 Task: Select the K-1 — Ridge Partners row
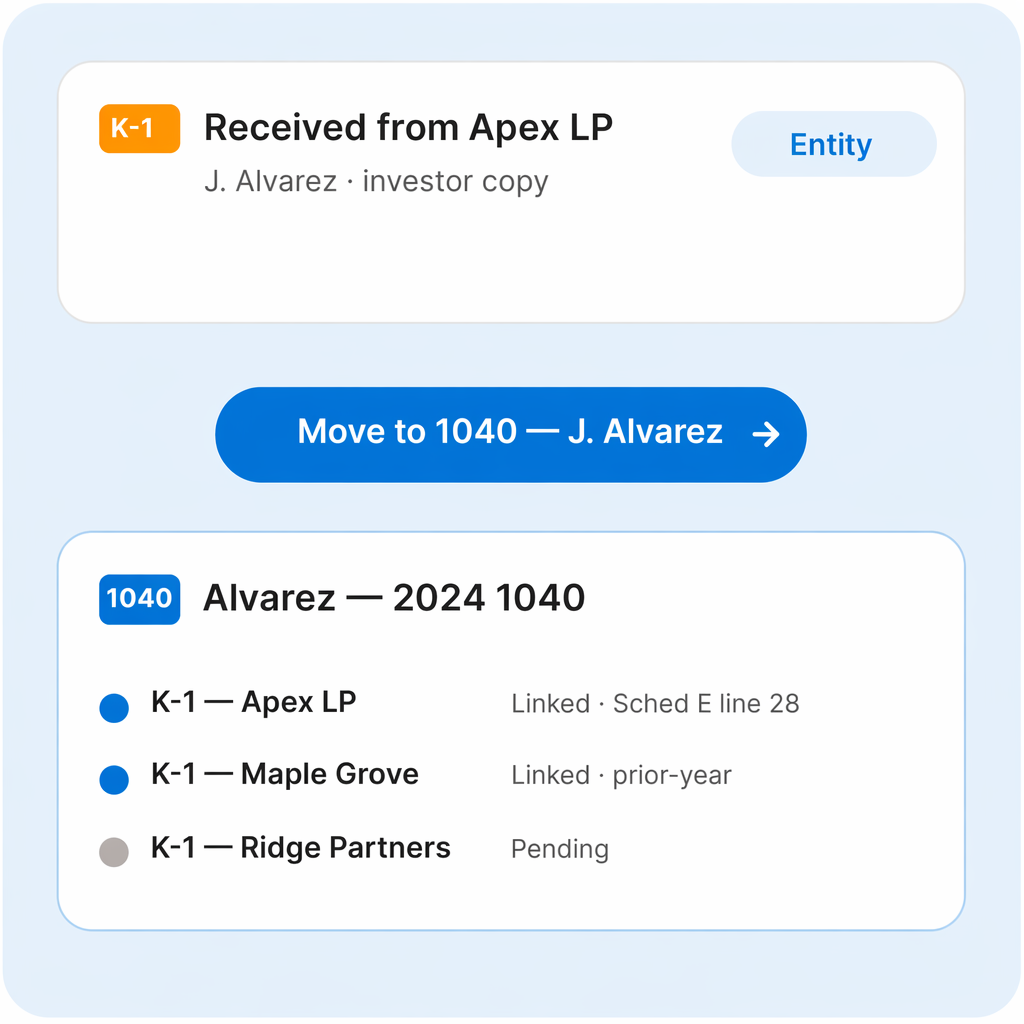coord(301,848)
